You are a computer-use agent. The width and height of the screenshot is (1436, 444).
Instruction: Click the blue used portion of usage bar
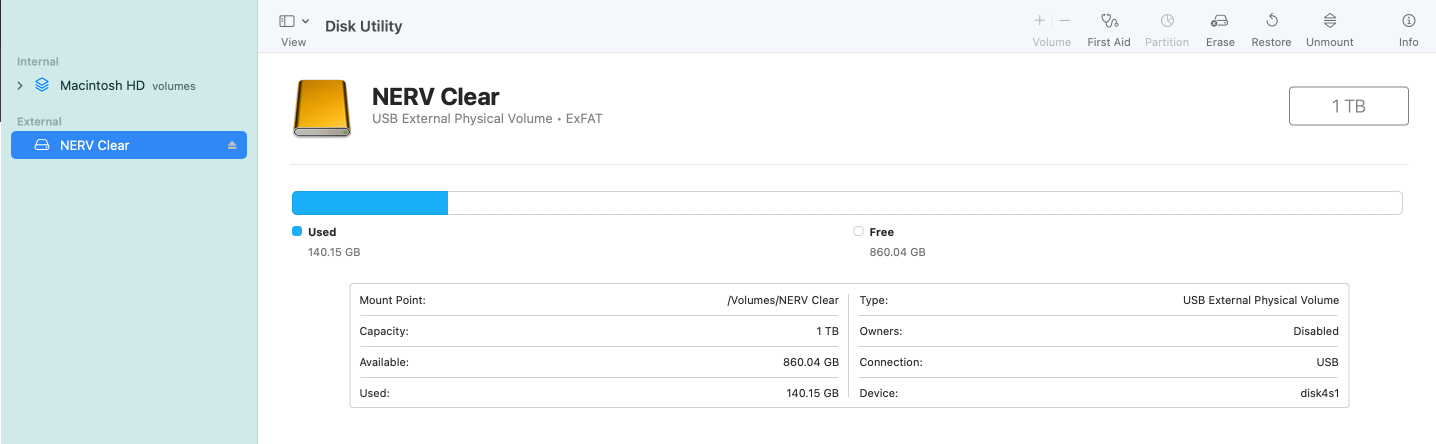(x=370, y=203)
